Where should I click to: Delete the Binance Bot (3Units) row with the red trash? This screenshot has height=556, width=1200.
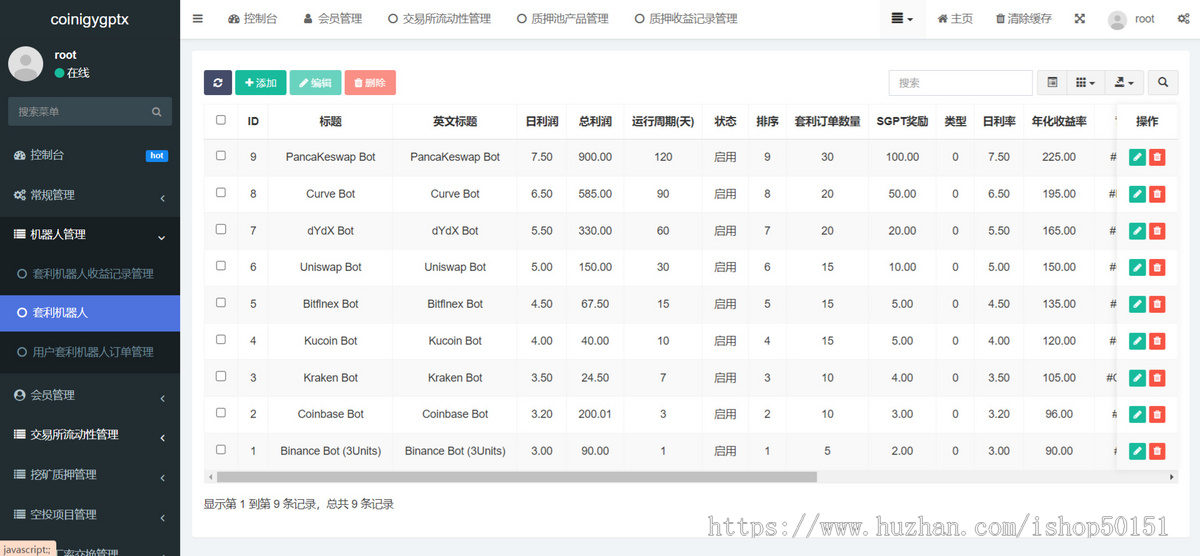(x=1157, y=451)
